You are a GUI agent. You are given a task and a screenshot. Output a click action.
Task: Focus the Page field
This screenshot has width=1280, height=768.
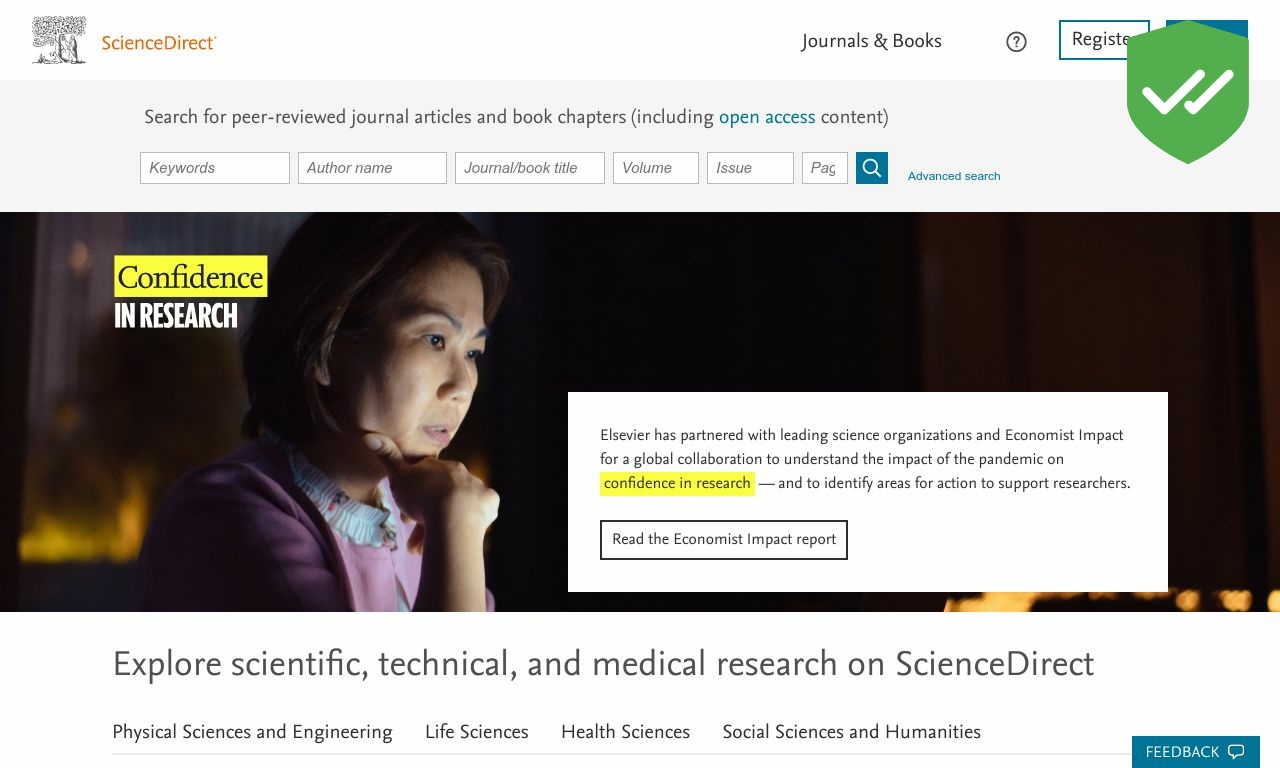(825, 168)
